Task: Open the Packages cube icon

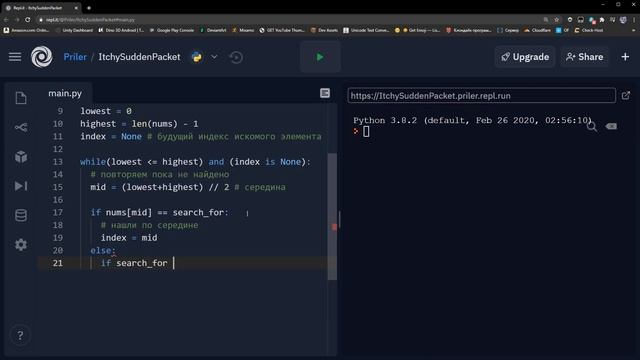Action: tap(21, 157)
